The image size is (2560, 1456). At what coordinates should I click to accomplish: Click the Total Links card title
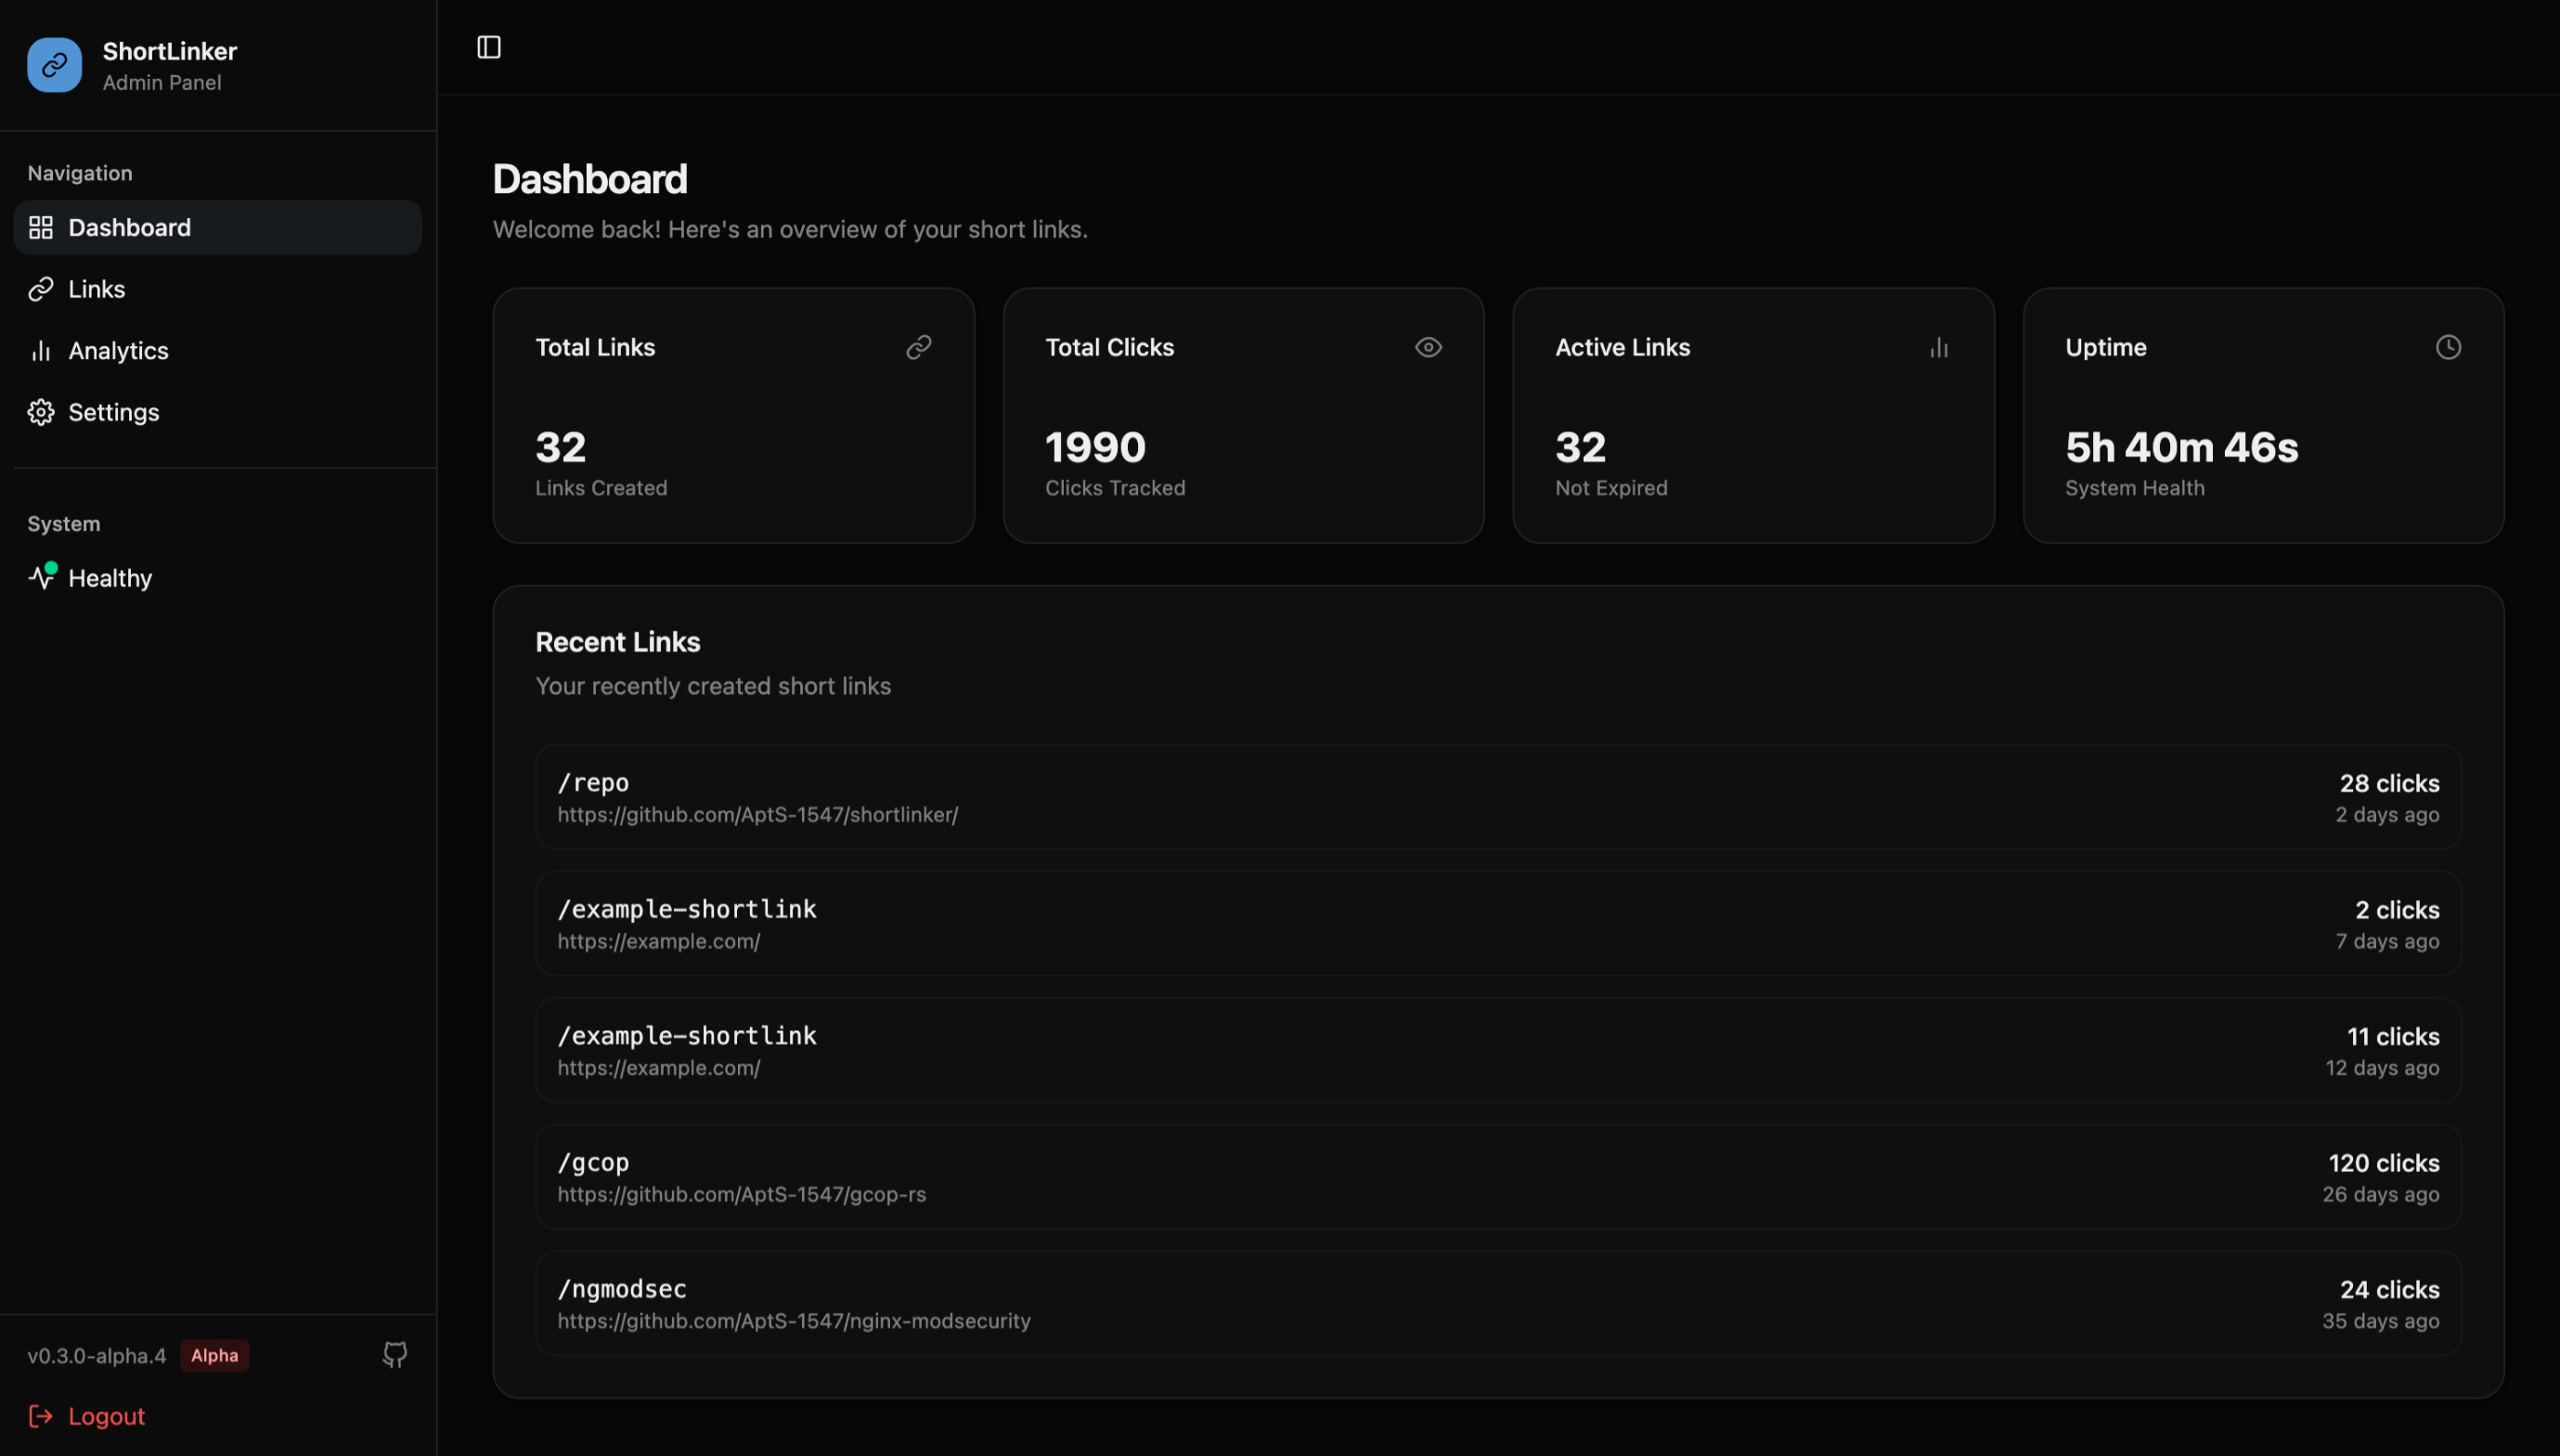click(595, 347)
